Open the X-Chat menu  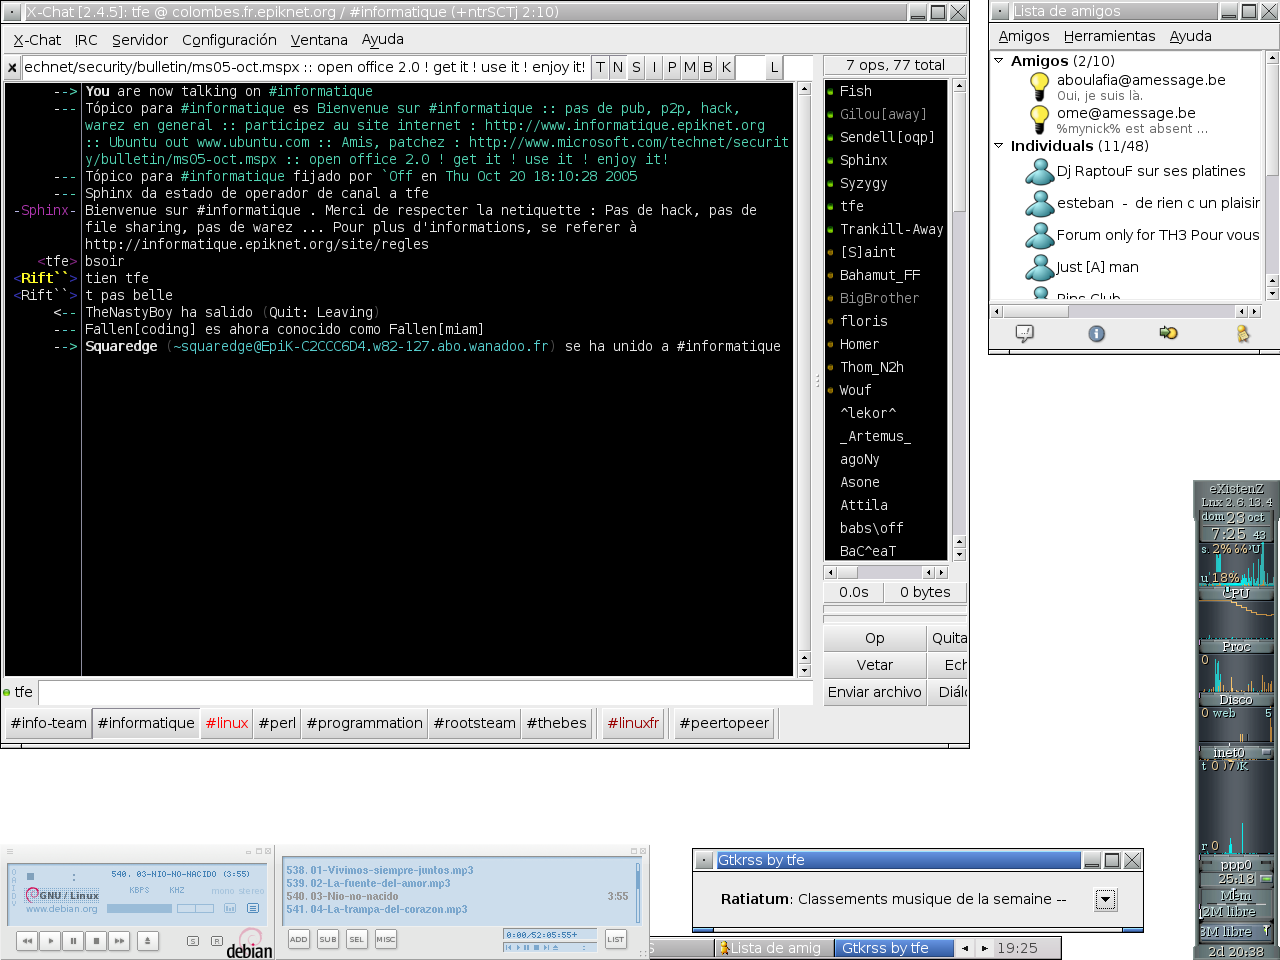(x=37, y=40)
